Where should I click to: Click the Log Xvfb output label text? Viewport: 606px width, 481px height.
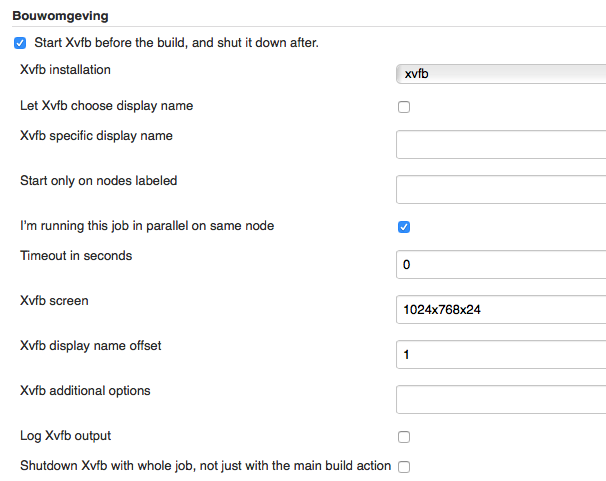click(x=65, y=435)
